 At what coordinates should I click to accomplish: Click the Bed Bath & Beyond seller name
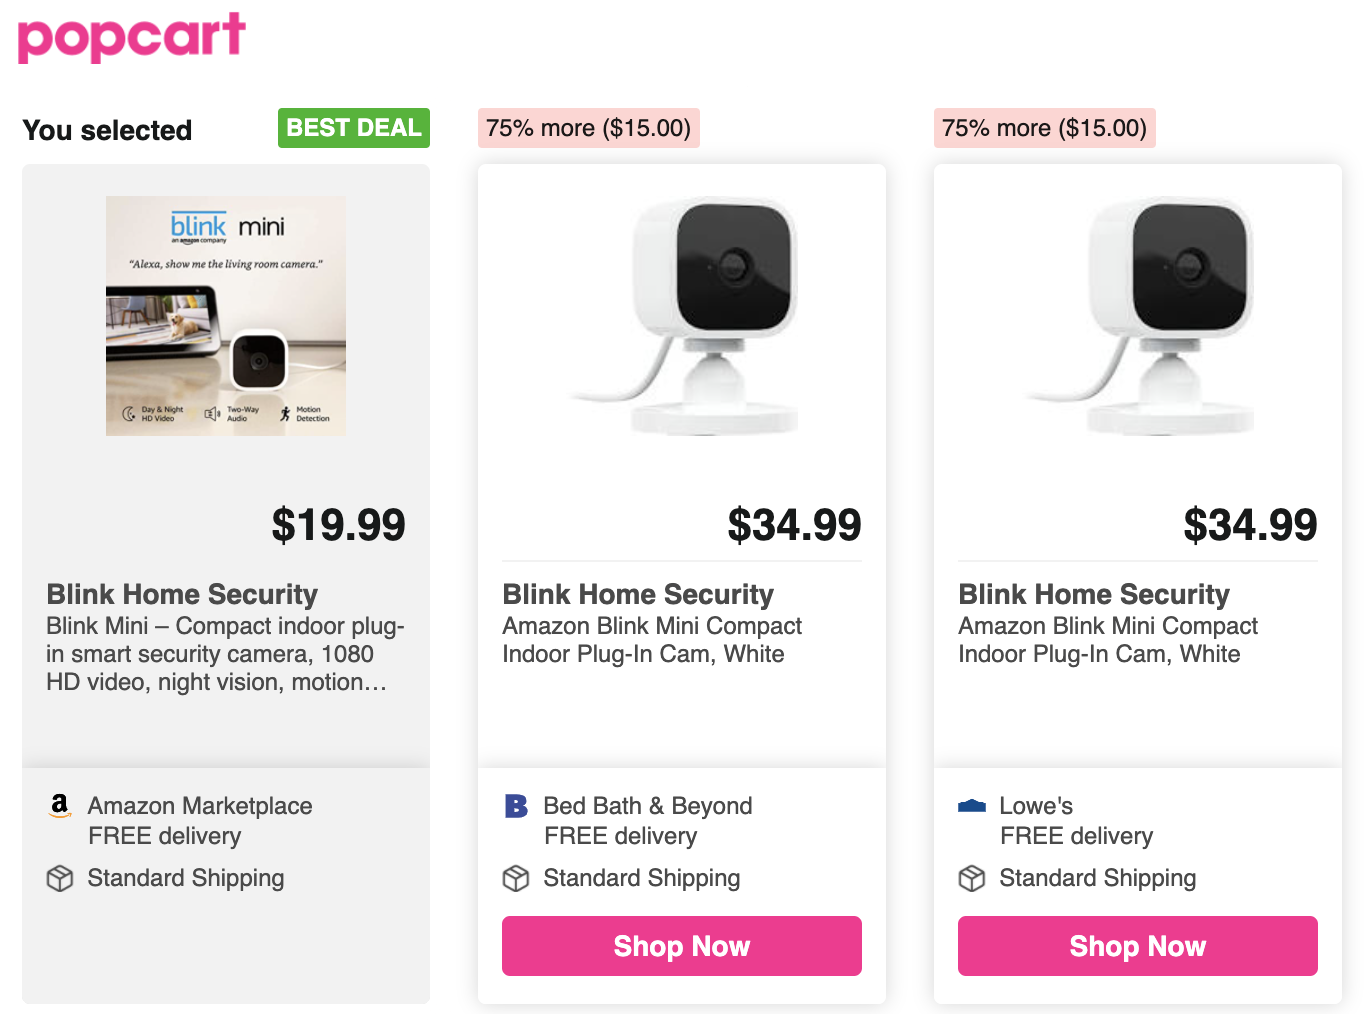click(648, 806)
